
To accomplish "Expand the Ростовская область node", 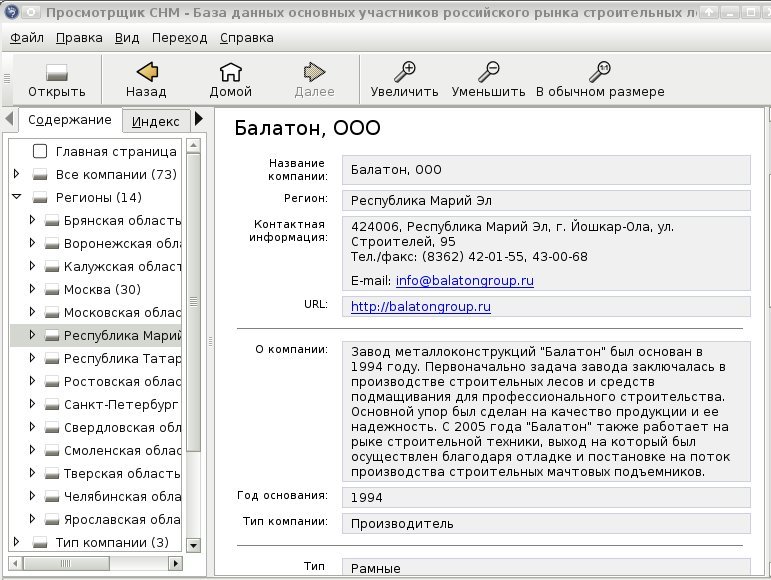I will (32, 381).
